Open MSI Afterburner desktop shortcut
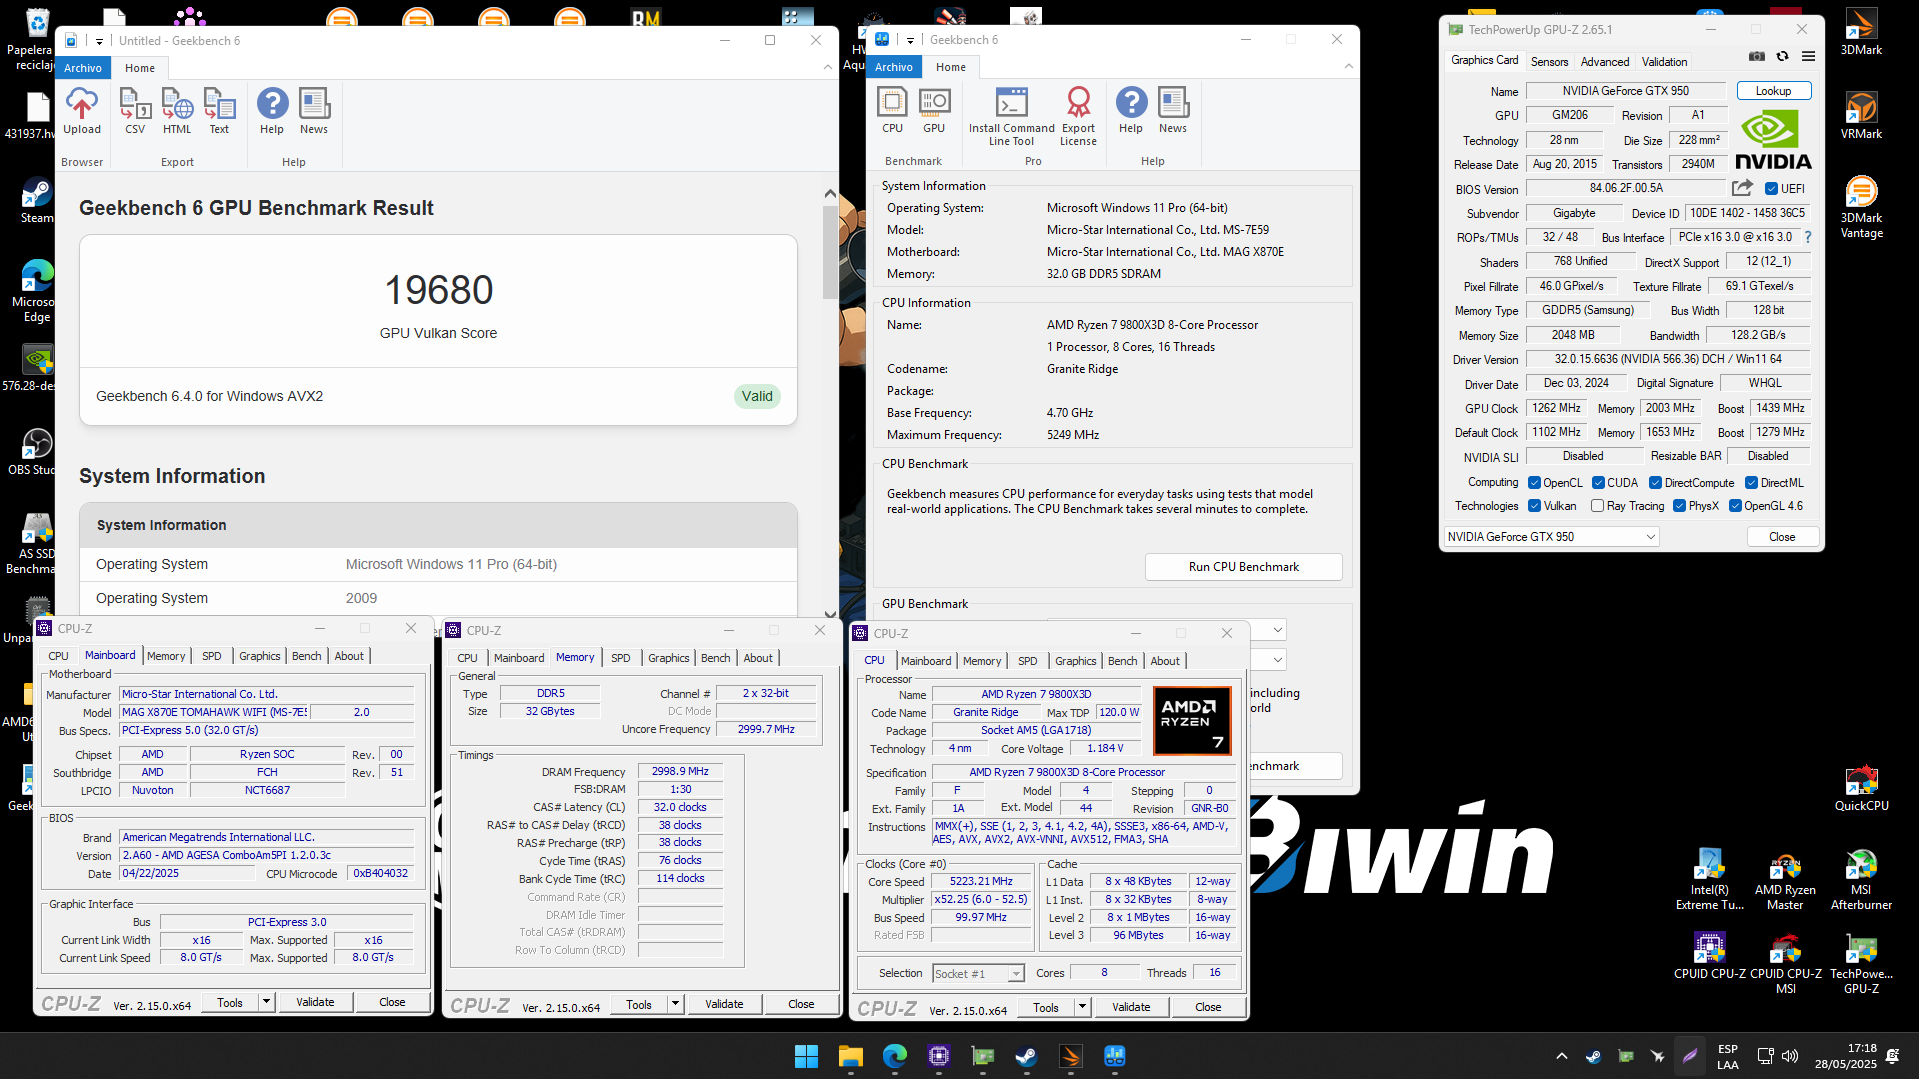The height and width of the screenshot is (1079, 1919). coord(1861,880)
